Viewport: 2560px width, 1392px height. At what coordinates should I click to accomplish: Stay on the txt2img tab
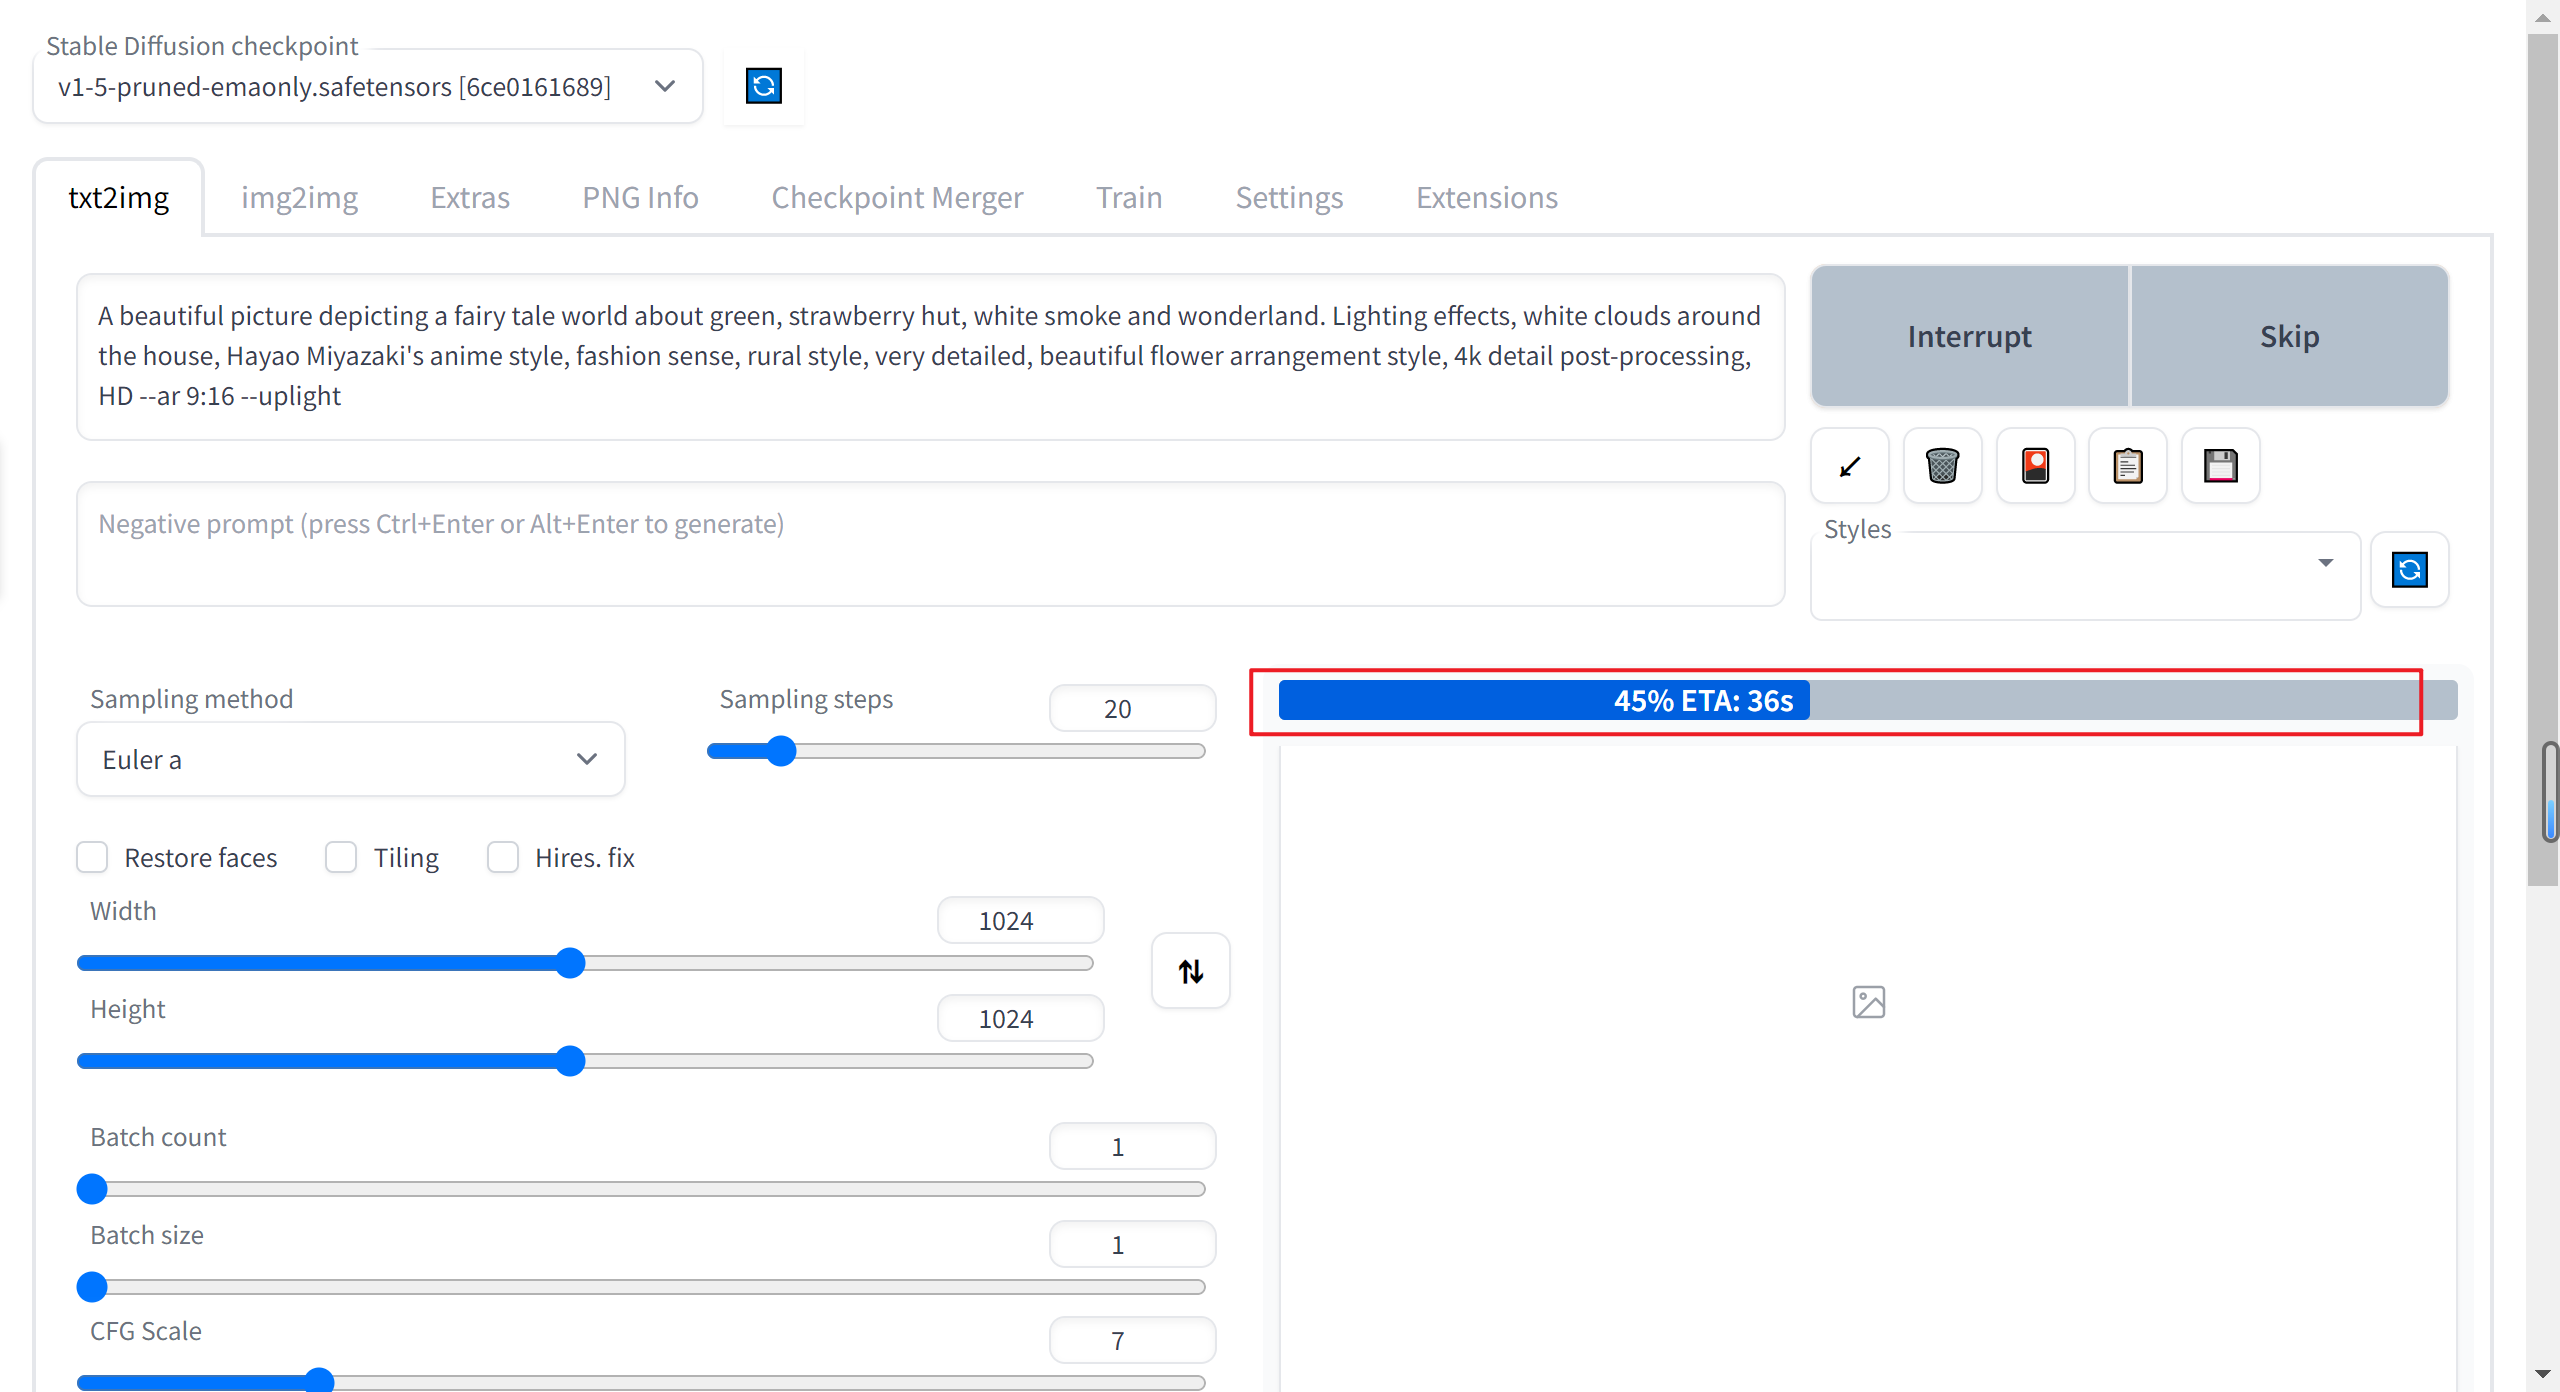pos(118,198)
